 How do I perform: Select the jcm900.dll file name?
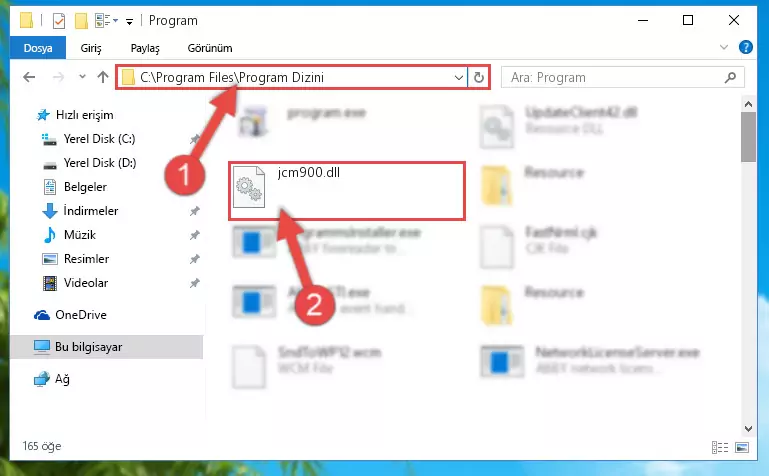(308, 173)
